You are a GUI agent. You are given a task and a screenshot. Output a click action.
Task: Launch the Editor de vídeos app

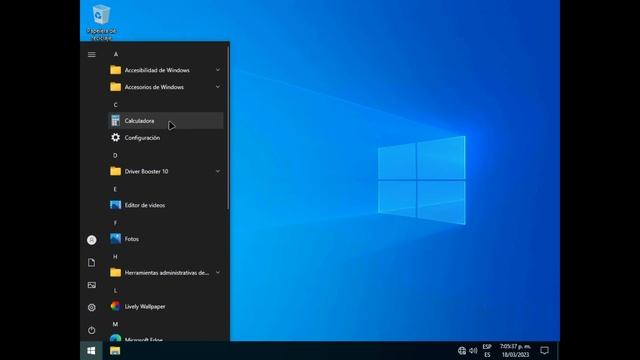pos(165,205)
